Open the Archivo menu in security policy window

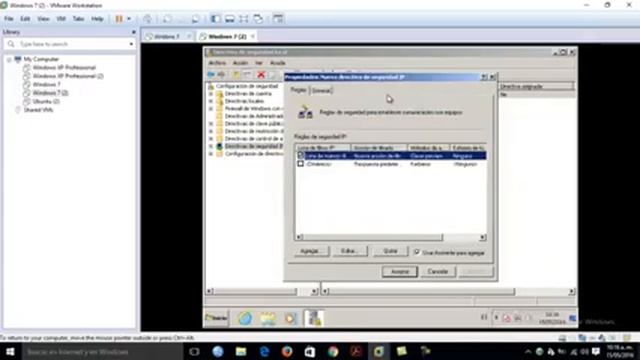tap(217, 63)
